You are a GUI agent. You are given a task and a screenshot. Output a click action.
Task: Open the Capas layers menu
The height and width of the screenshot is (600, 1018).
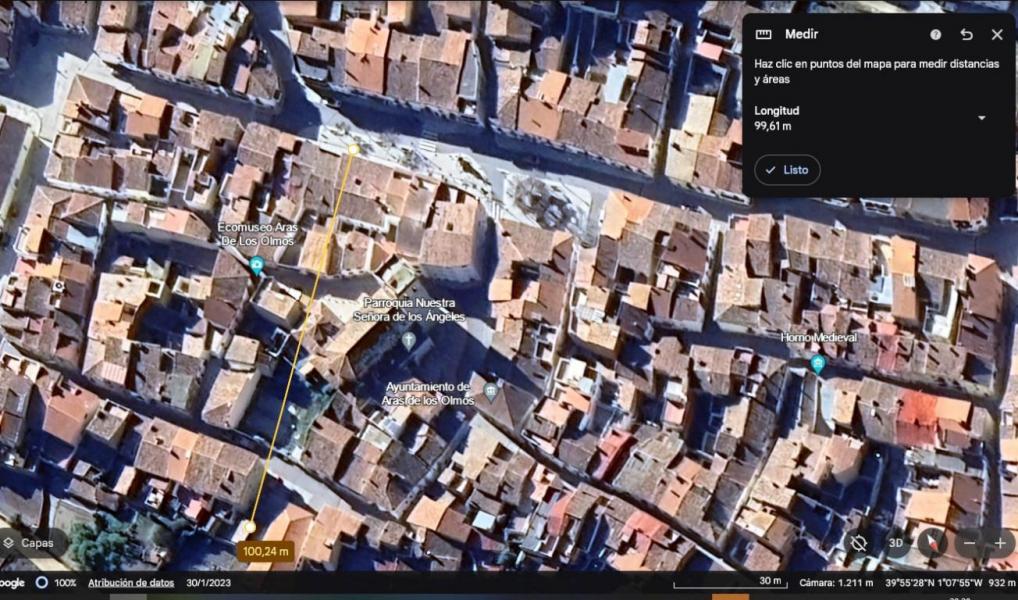click(30, 543)
